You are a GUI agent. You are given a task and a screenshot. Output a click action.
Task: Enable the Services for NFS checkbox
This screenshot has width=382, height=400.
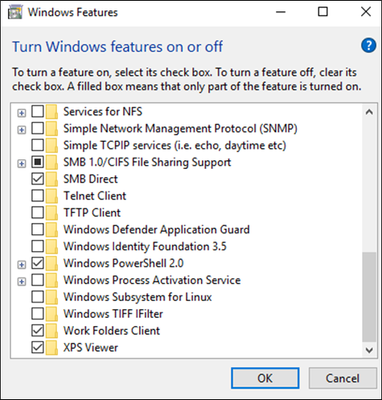pyautogui.click(x=38, y=112)
